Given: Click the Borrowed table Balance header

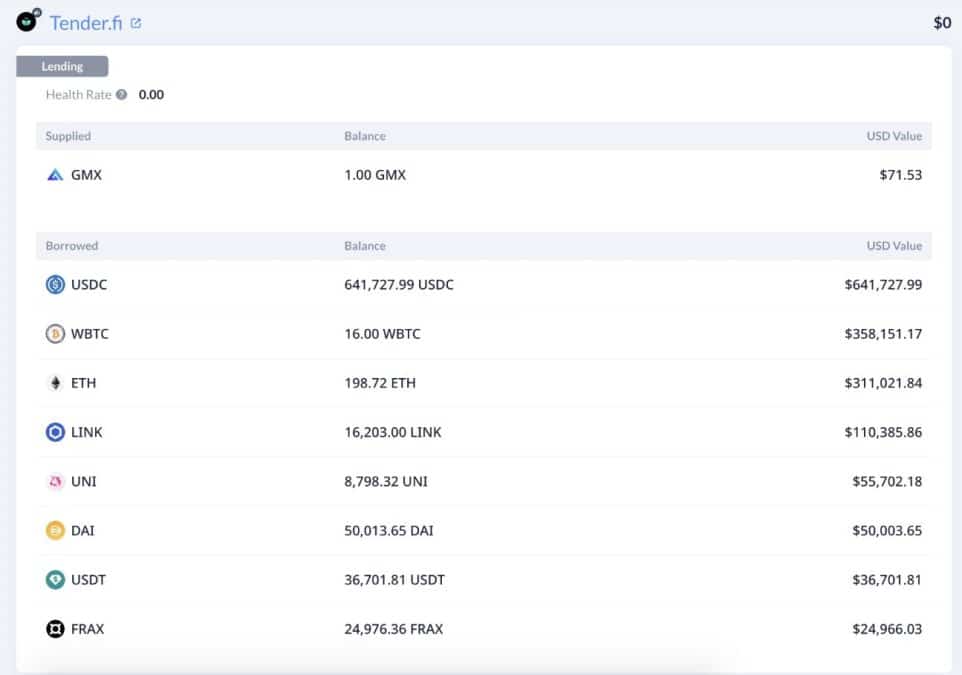Looking at the screenshot, I should (365, 246).
